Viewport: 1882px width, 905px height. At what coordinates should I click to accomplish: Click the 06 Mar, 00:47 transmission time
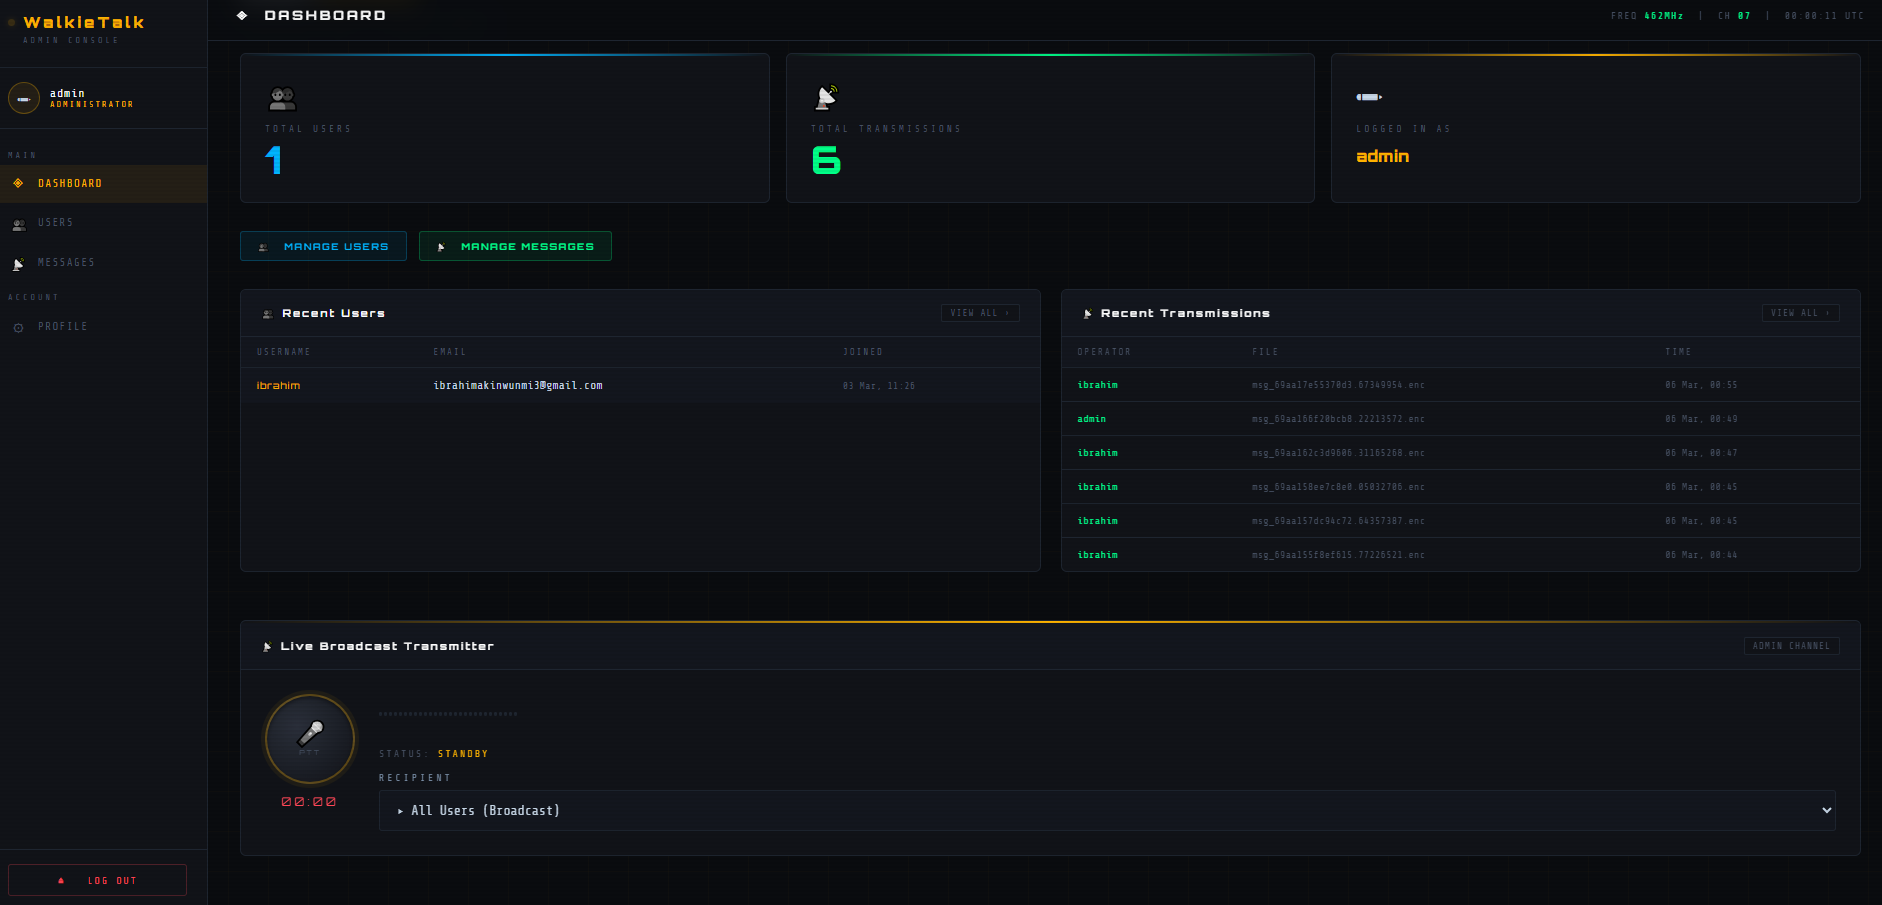tap(1701, 453)
